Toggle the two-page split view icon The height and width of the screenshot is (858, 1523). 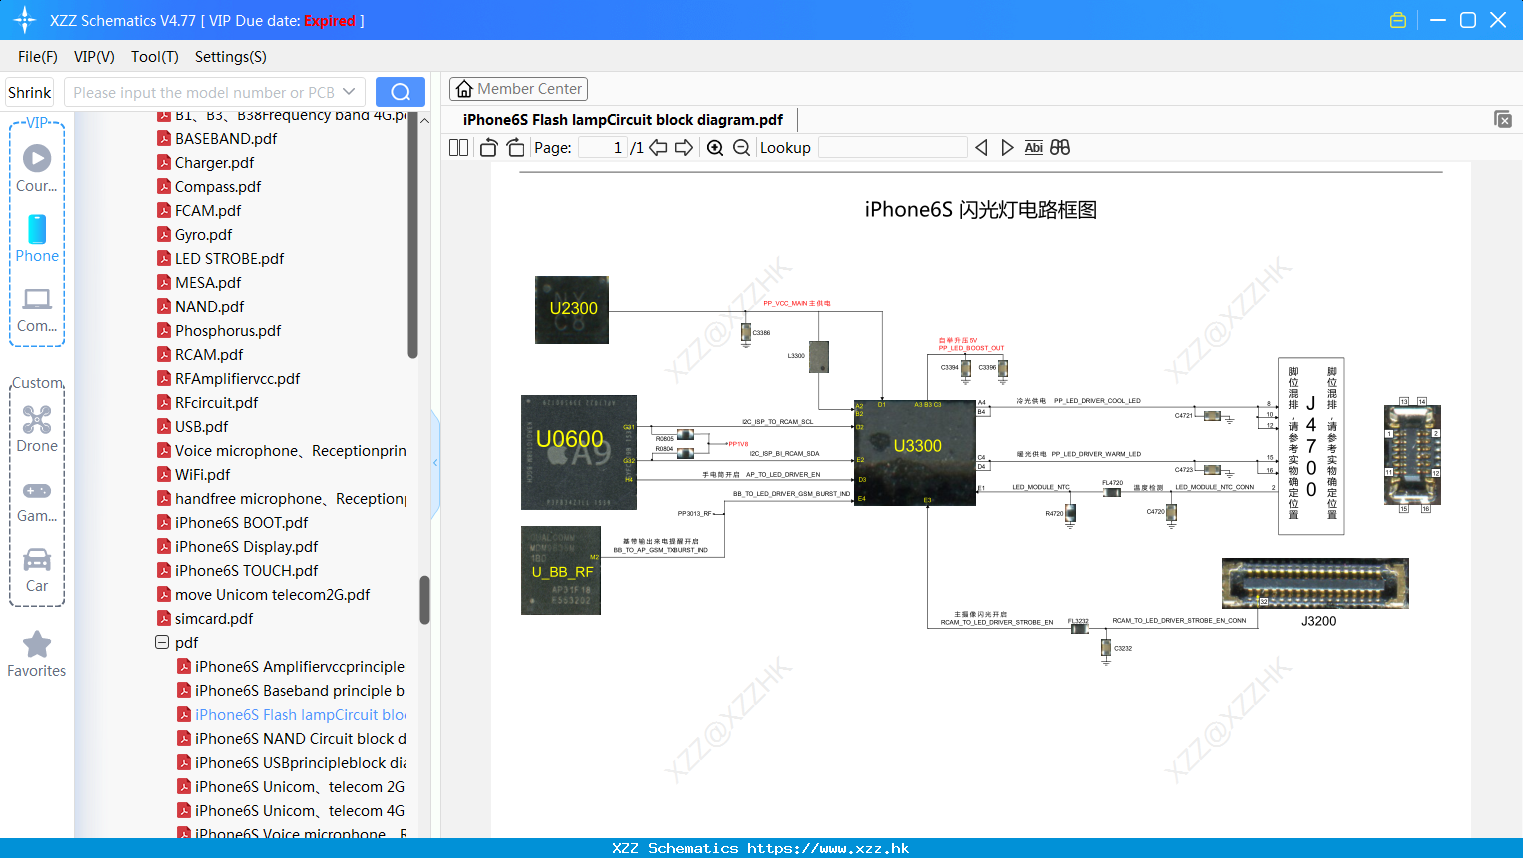coord(459,148)
